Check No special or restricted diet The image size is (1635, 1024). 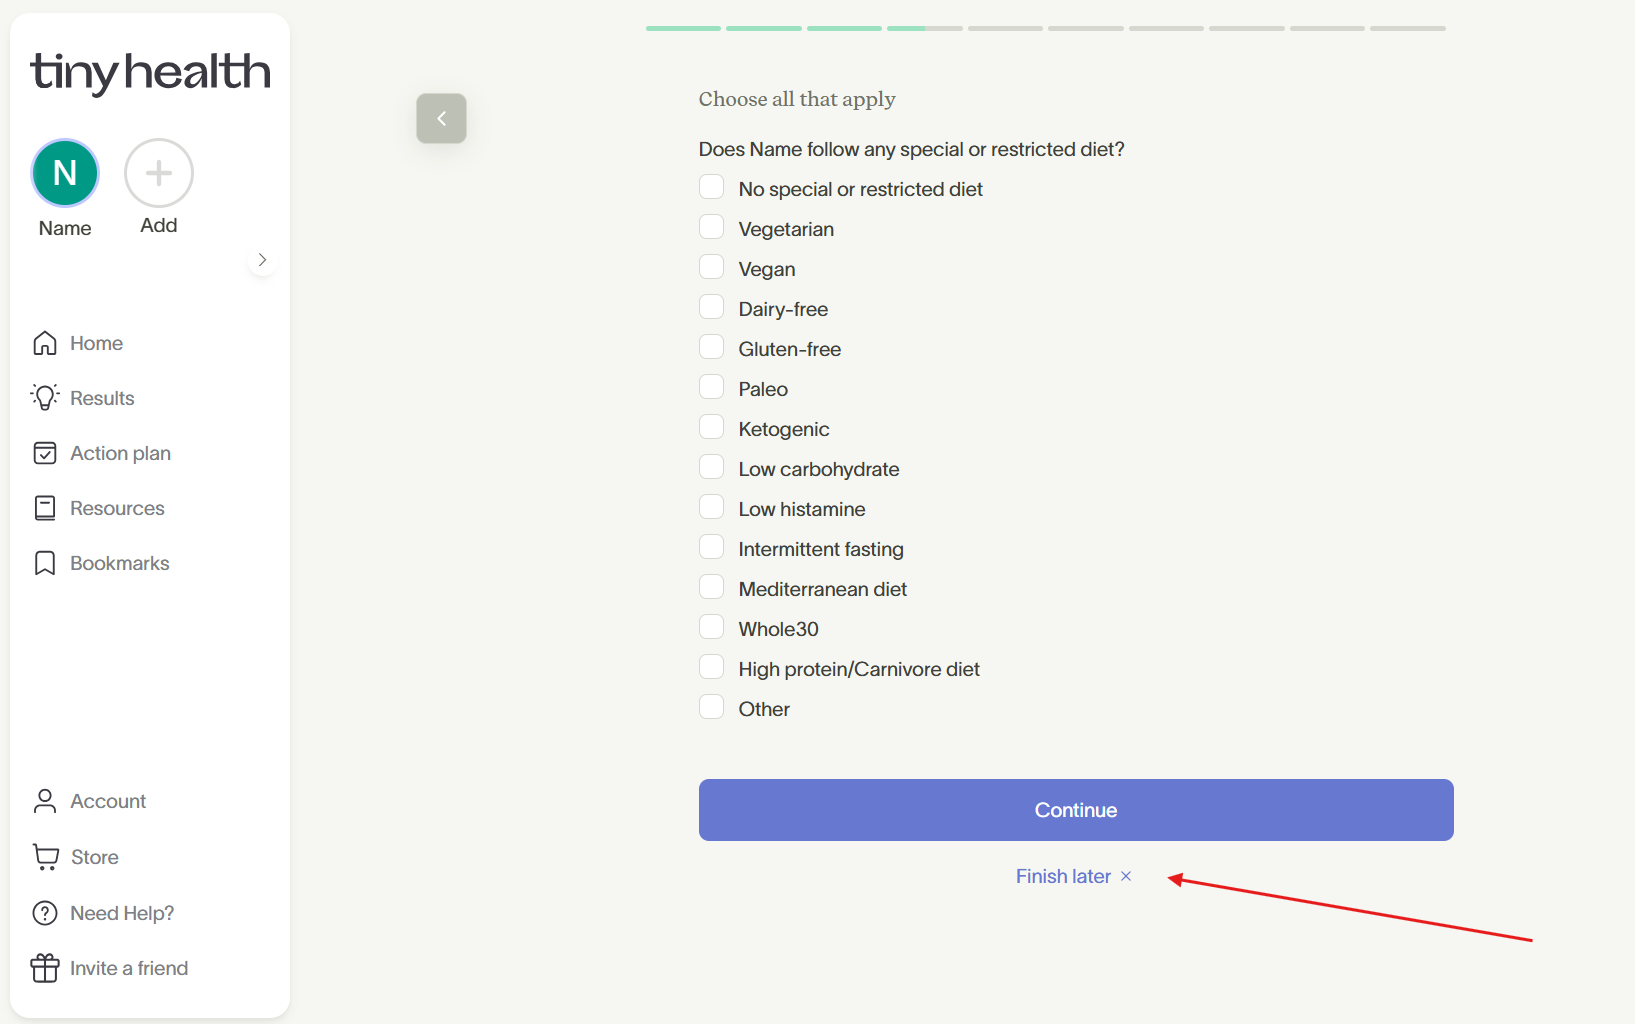point(711,188)
